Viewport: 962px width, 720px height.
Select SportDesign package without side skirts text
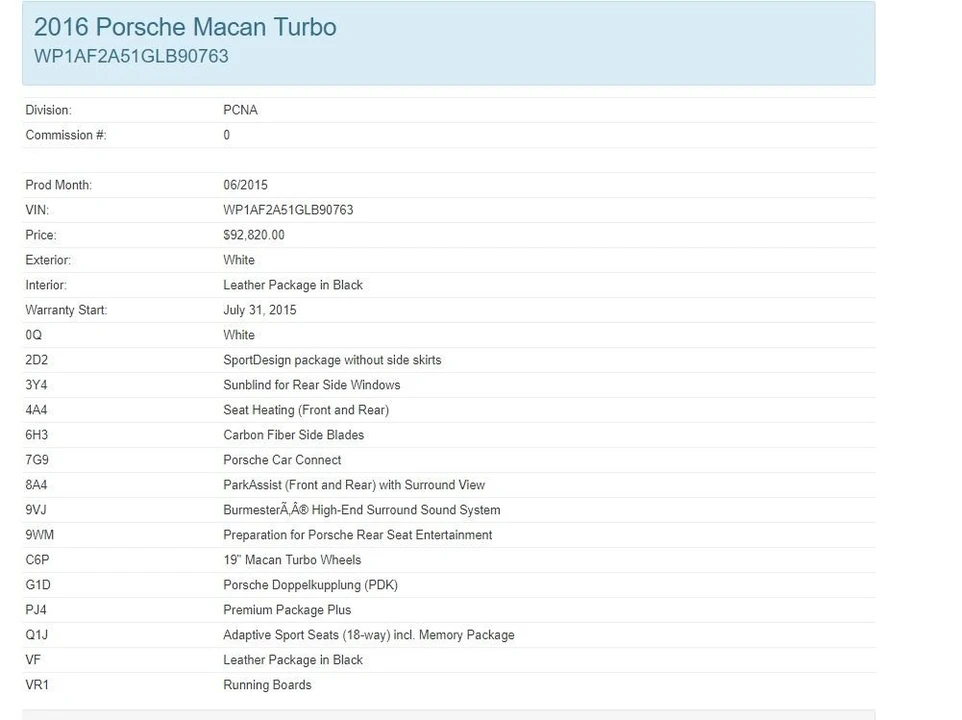pos(332,360)
